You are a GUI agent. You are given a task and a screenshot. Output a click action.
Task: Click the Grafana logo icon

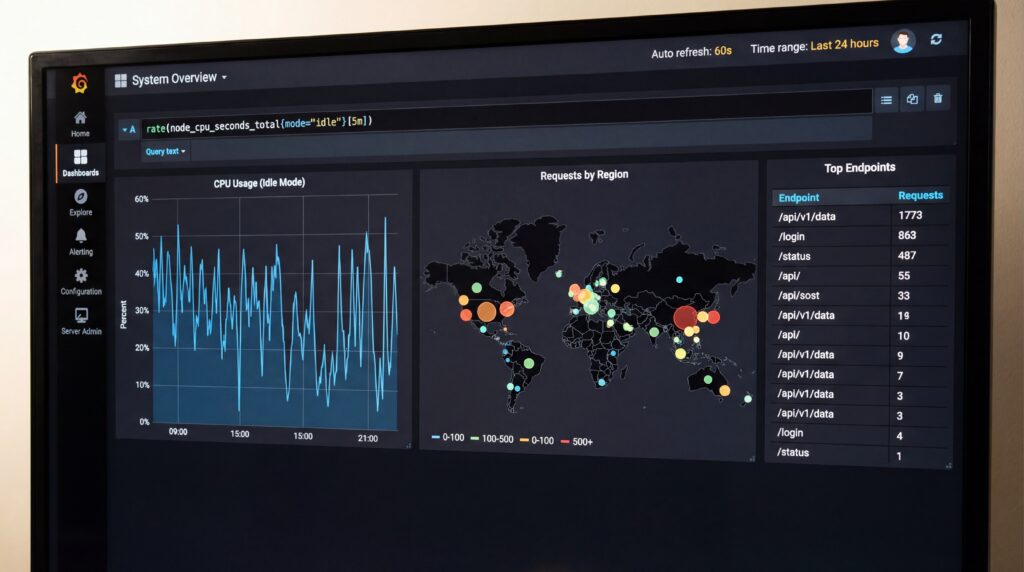[x=80, y=84]
